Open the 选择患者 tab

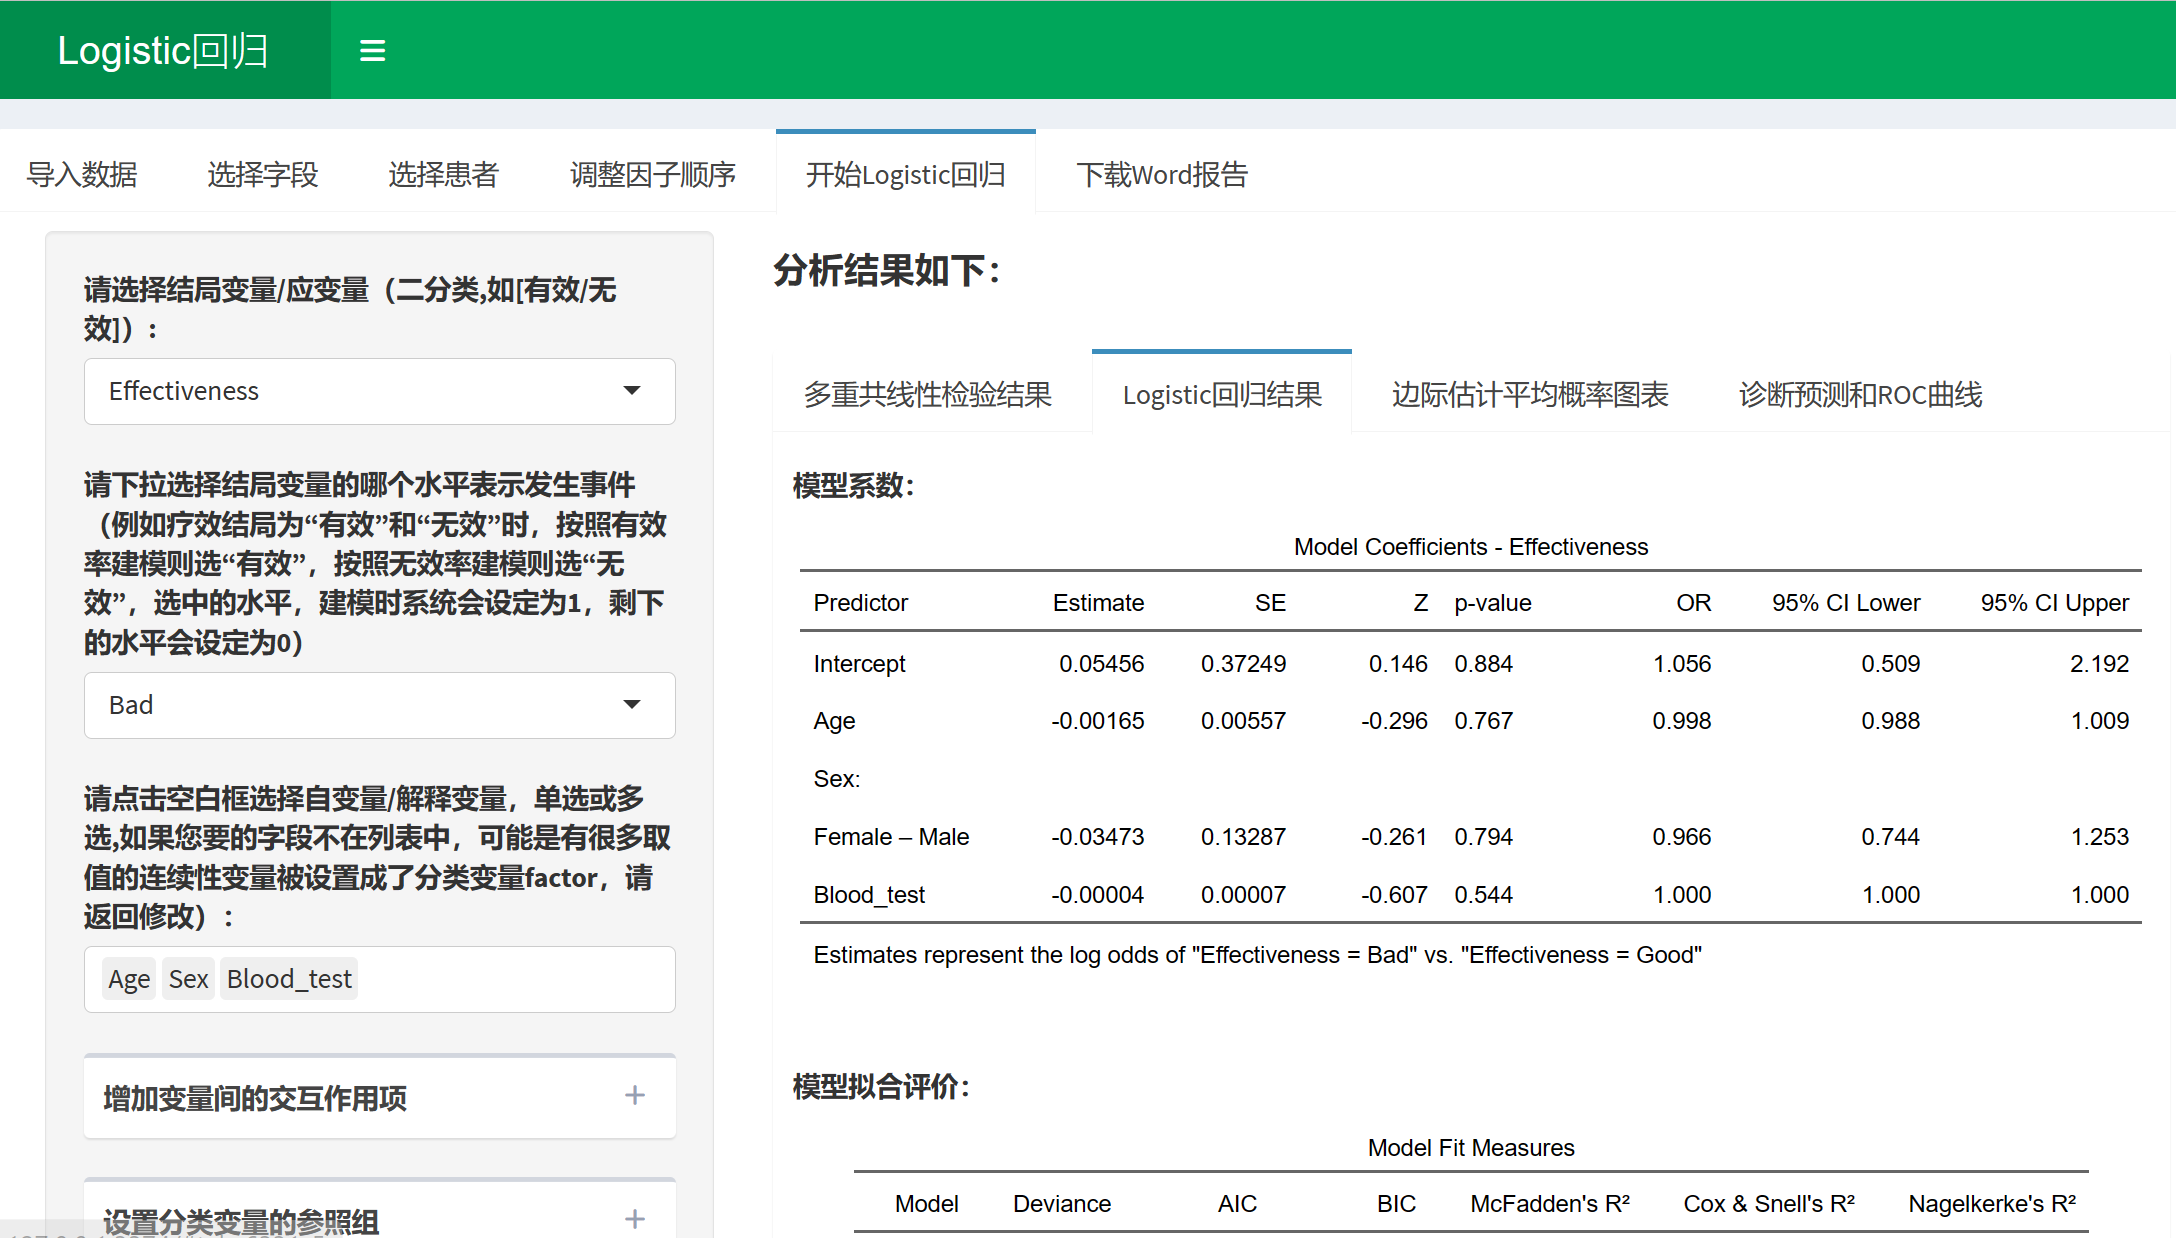443,175
